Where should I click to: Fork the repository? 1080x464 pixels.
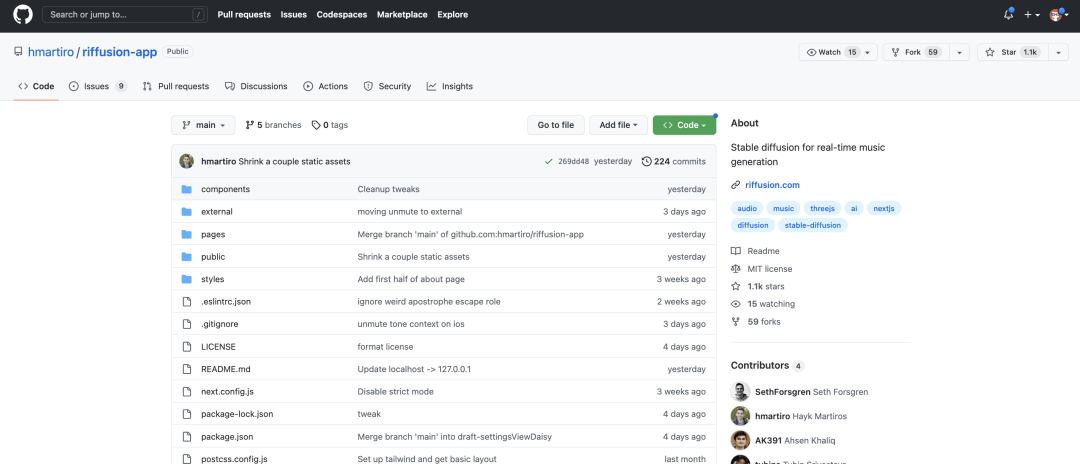[916, 52]
